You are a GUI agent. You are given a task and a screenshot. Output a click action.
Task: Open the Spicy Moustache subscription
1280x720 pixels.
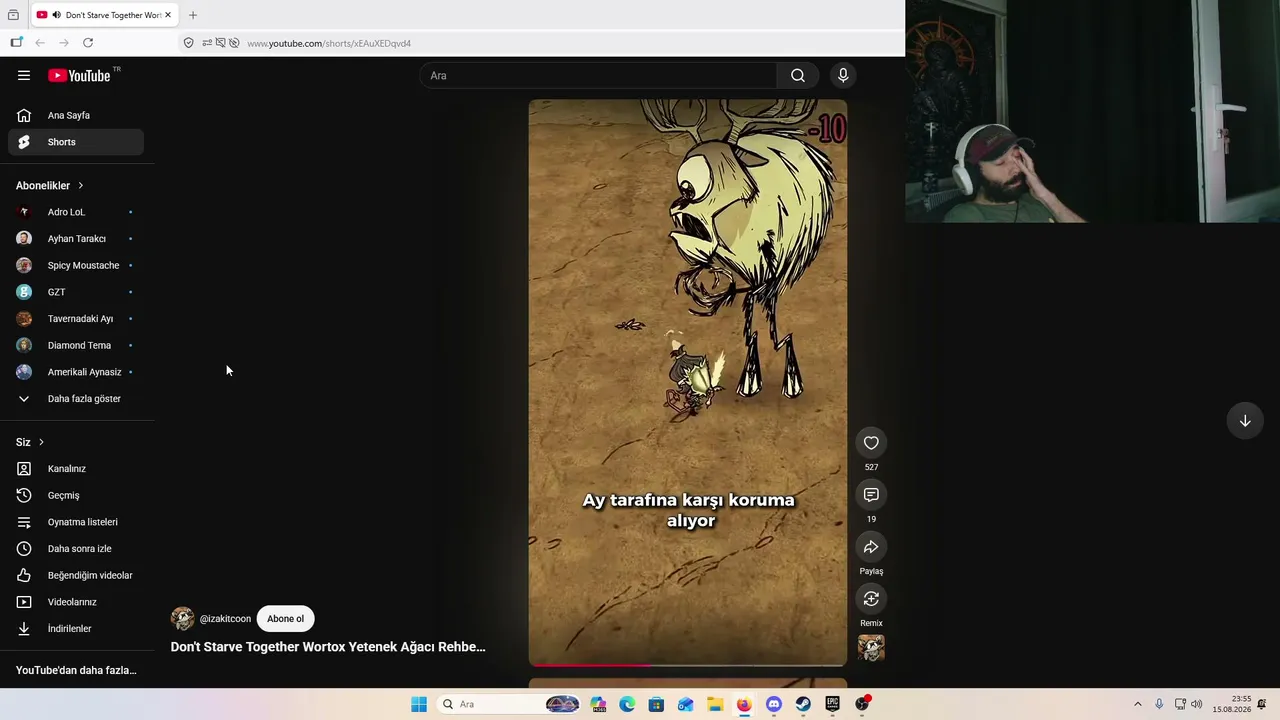click(76, 265)
